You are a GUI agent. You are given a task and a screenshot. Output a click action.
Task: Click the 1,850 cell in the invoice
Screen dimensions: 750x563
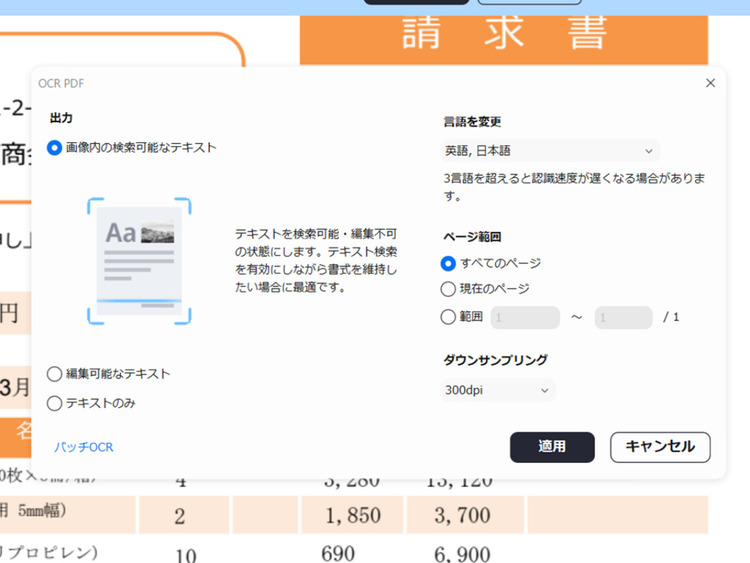coord(353,516)
